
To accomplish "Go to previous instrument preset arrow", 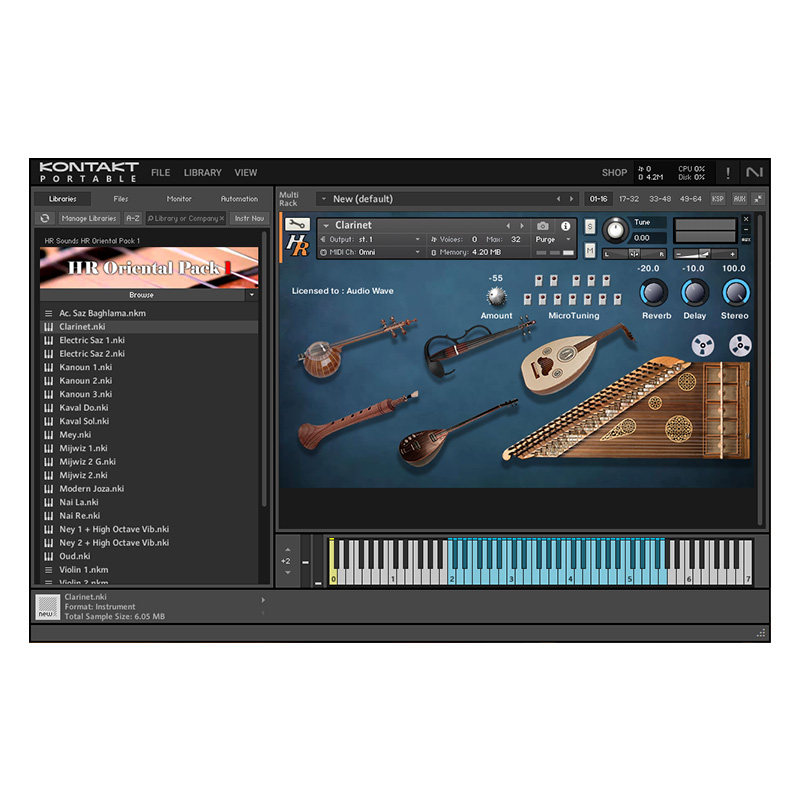I will 508,226.
